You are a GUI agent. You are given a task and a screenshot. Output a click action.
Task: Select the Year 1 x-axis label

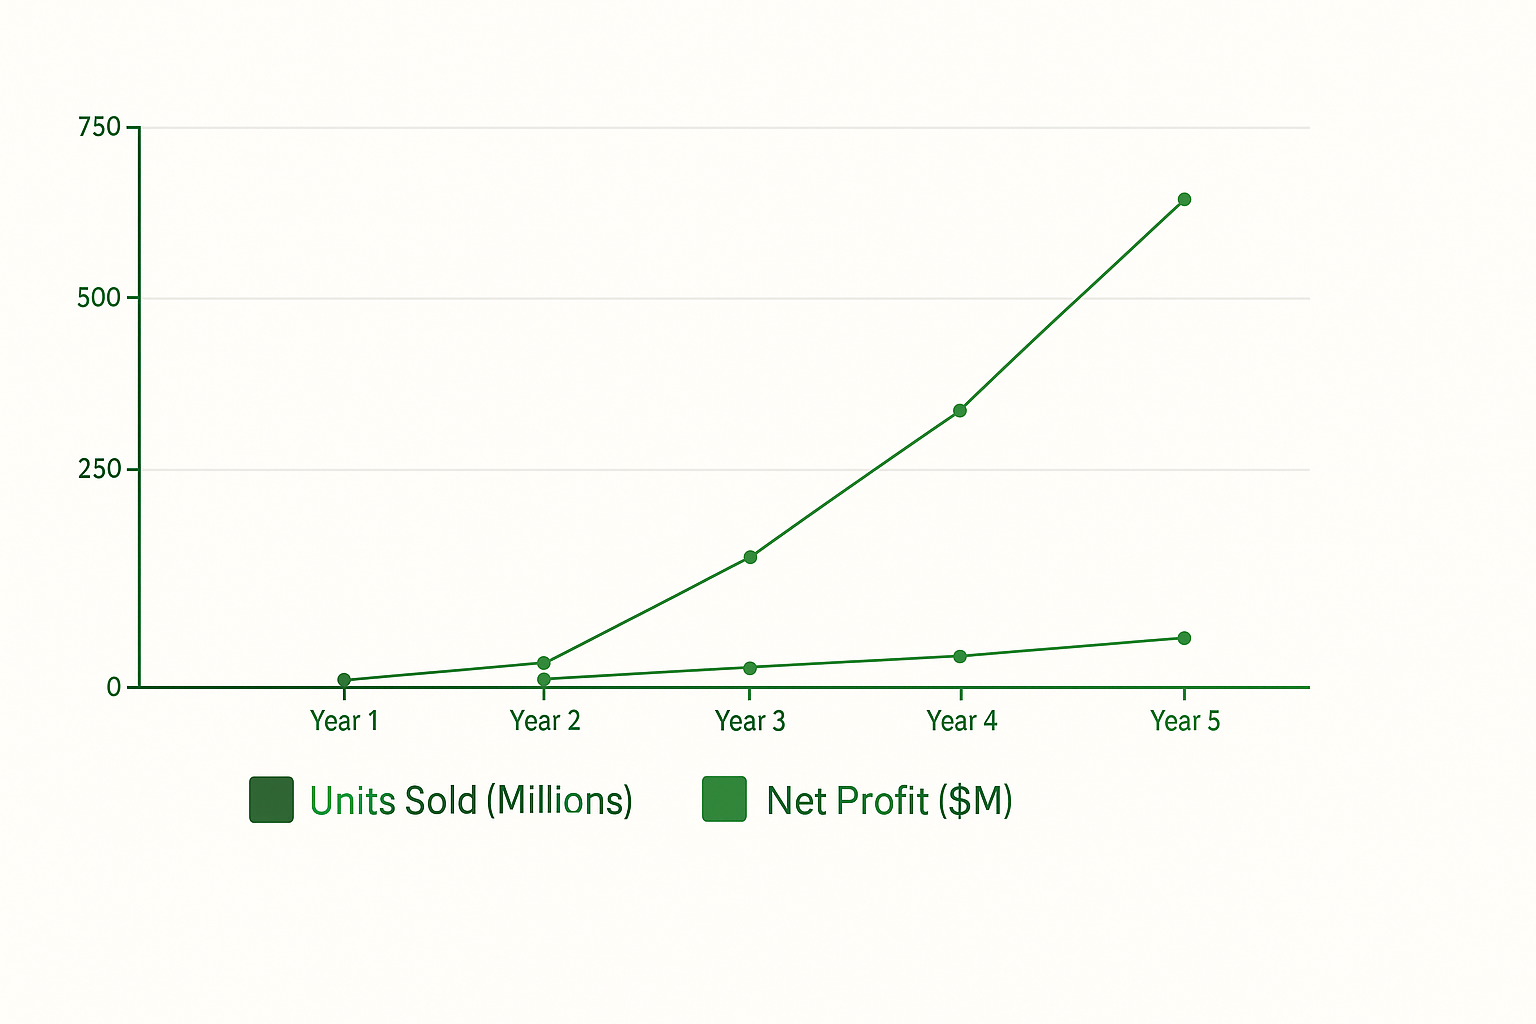344,721
